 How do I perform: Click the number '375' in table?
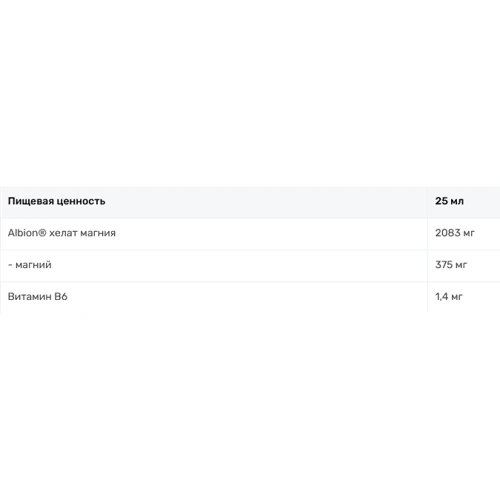[x=444, y=265]
